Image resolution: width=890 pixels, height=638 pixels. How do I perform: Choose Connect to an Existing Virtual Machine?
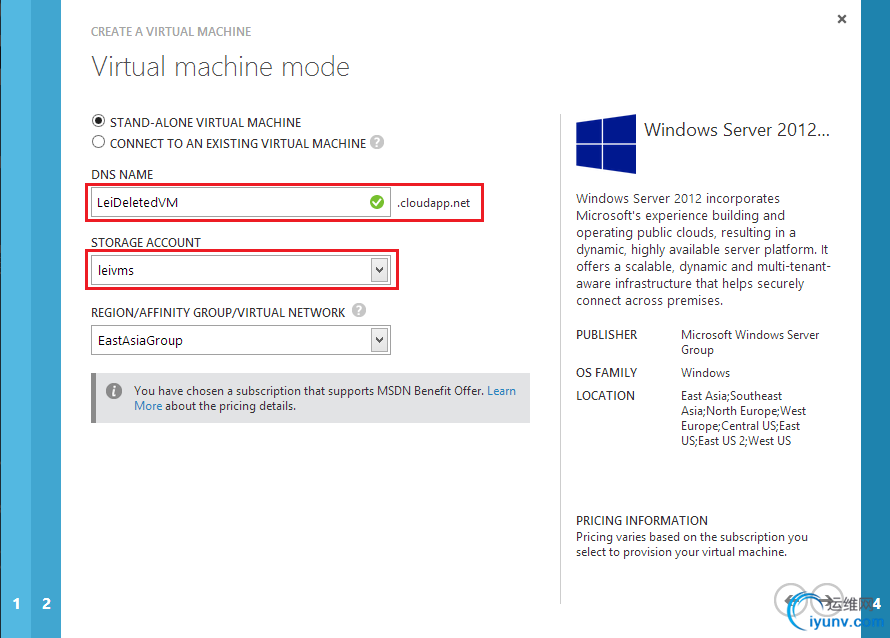pos(98,142)
